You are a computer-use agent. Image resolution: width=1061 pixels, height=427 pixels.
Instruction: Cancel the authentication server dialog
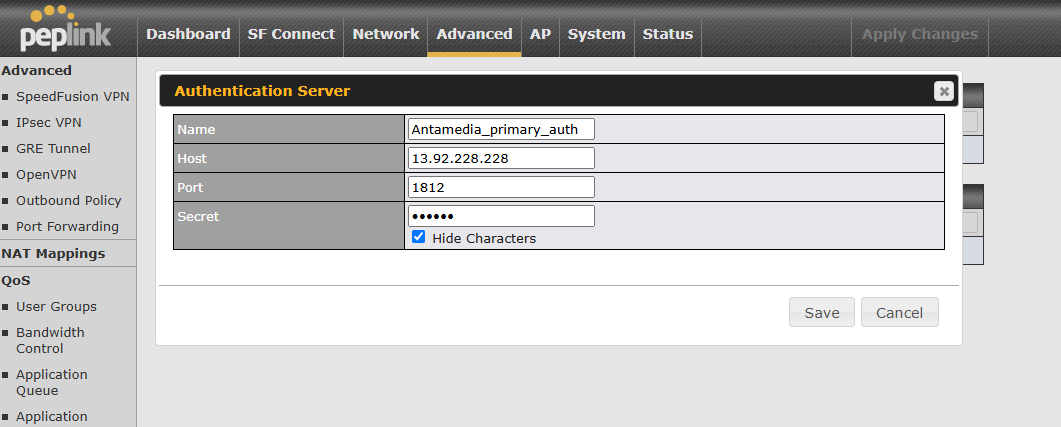click(899, 313)
